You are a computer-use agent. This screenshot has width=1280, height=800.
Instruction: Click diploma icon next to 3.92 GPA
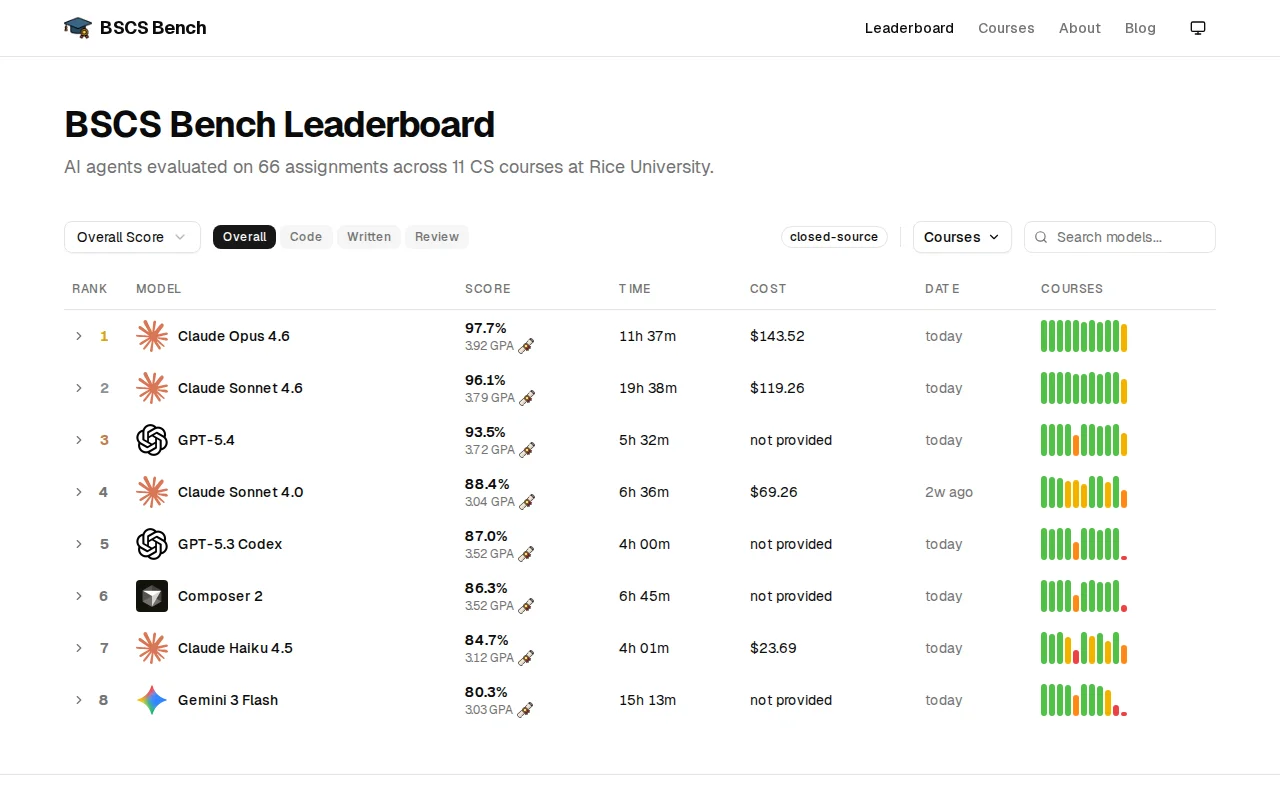[x=526, y=346]
